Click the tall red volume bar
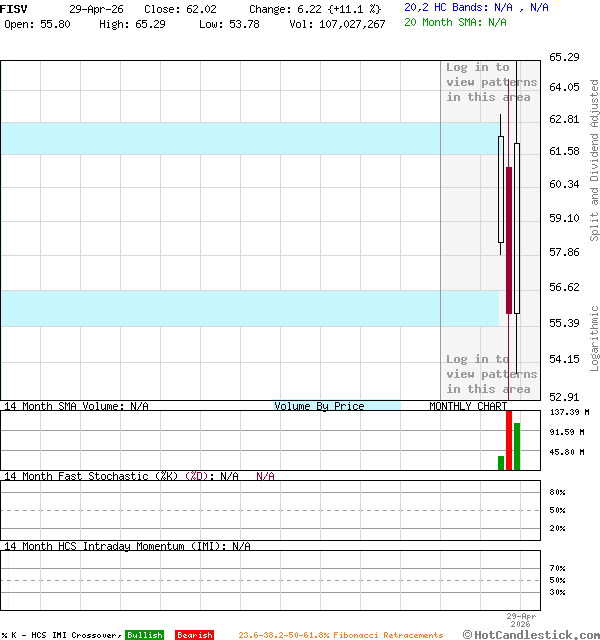The height and width of the screenshot is (640, 600). pos(509,440)
